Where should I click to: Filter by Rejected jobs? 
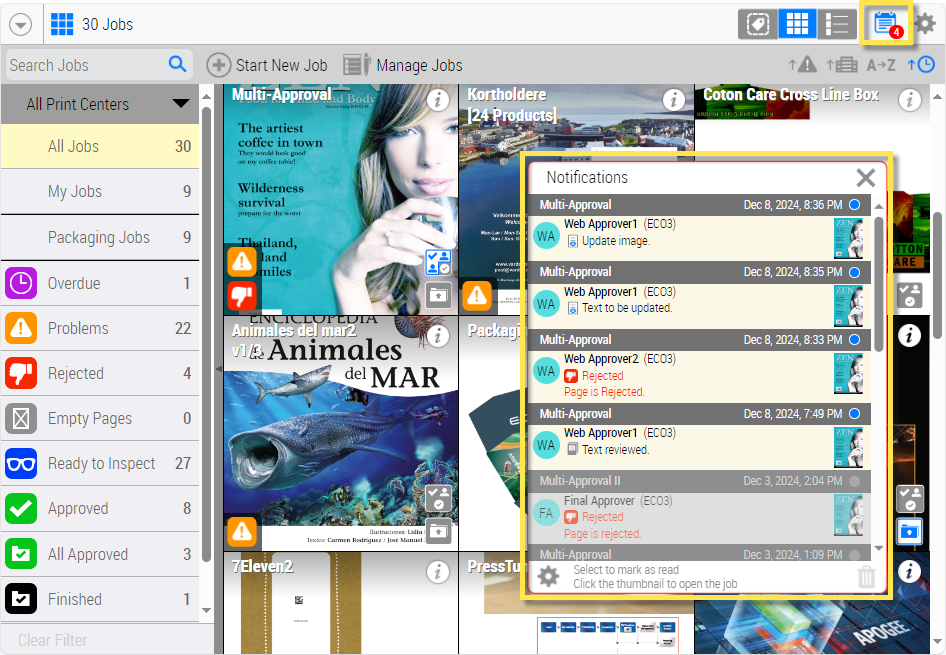(100, 373)
